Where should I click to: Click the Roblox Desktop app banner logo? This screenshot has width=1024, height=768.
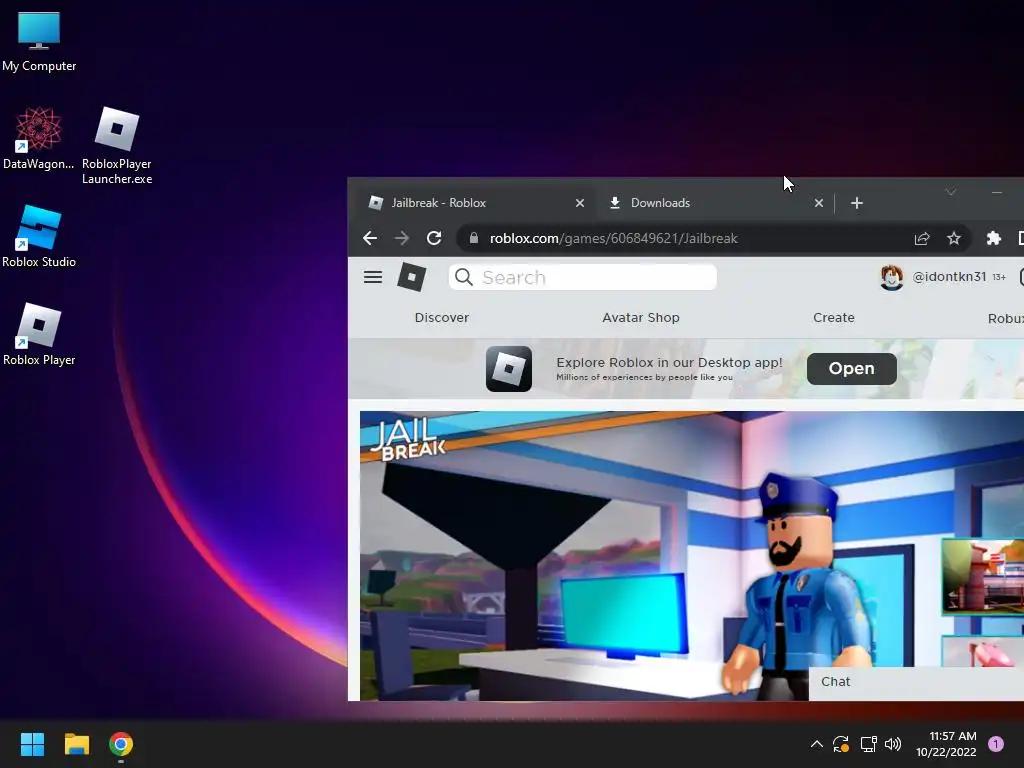coord(509,369)
